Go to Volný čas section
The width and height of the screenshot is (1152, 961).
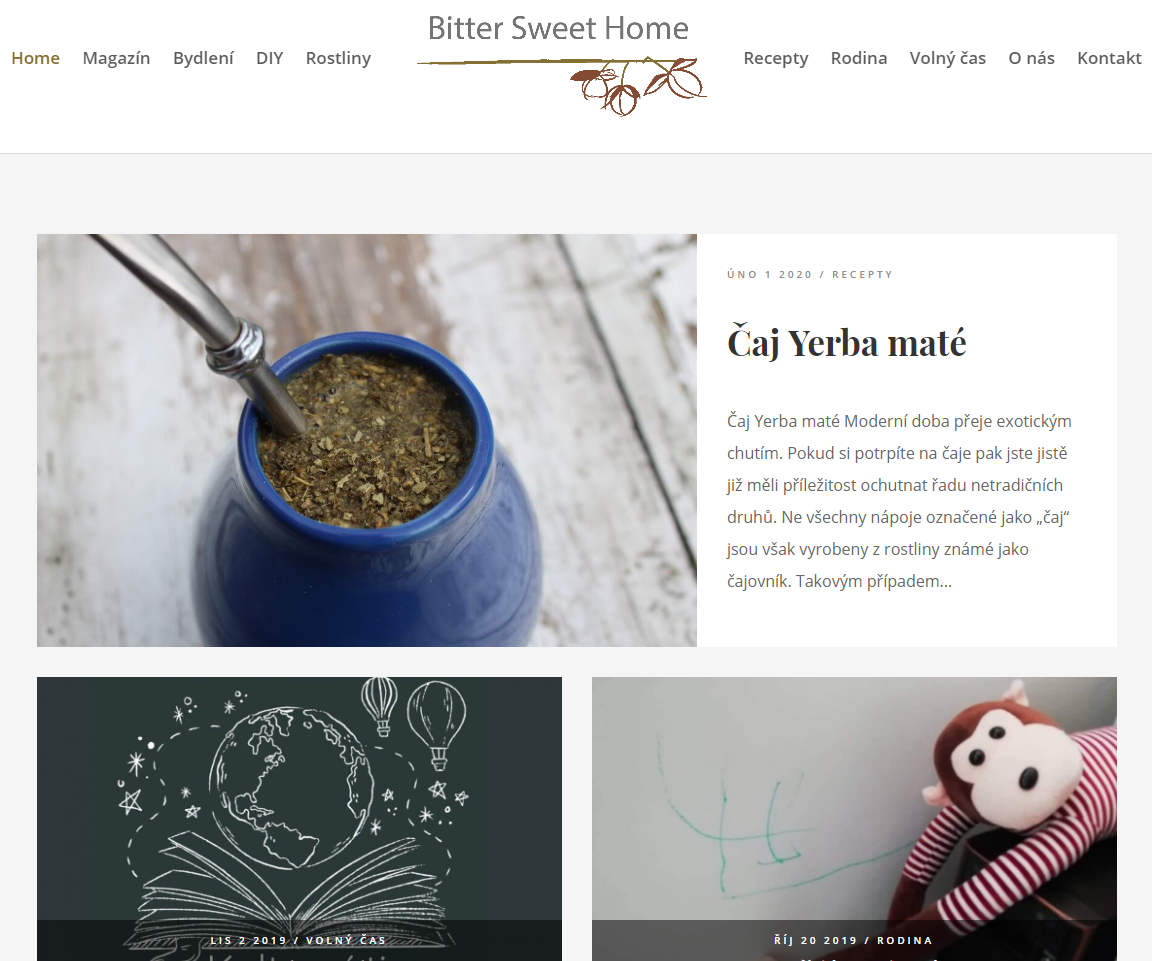pos(948,58)
